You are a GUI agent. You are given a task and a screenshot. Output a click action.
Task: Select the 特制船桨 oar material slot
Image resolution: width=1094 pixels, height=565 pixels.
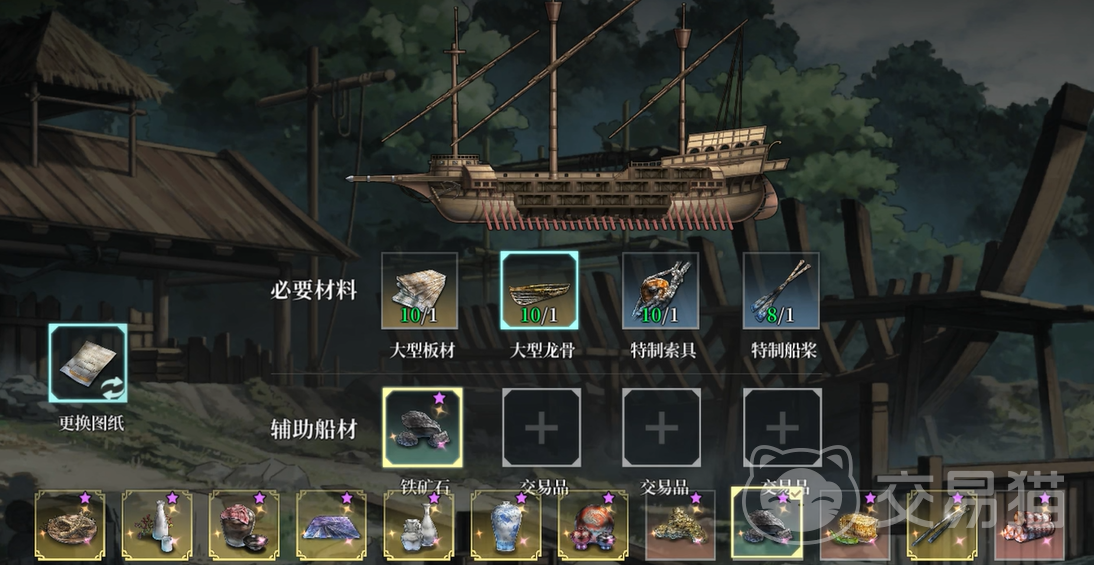coord(781,290)
